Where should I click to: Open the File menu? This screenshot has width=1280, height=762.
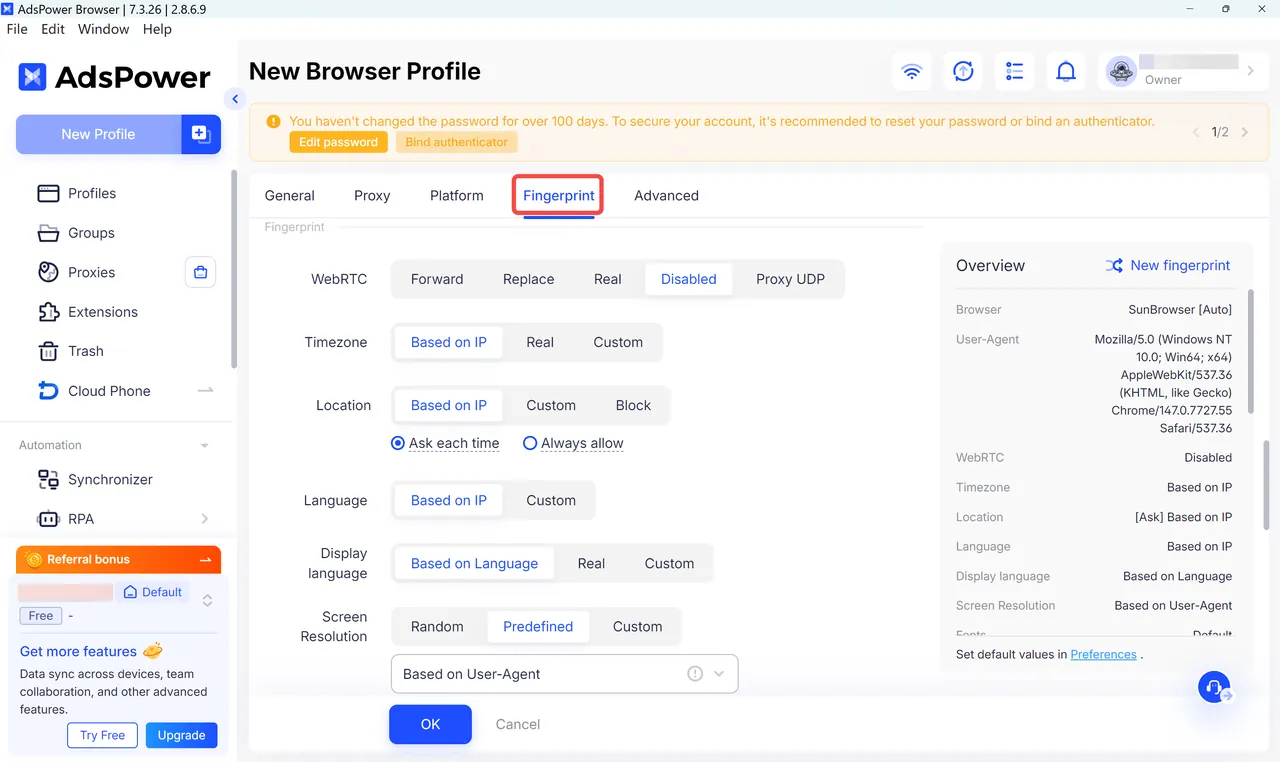(x=17, y=29)
